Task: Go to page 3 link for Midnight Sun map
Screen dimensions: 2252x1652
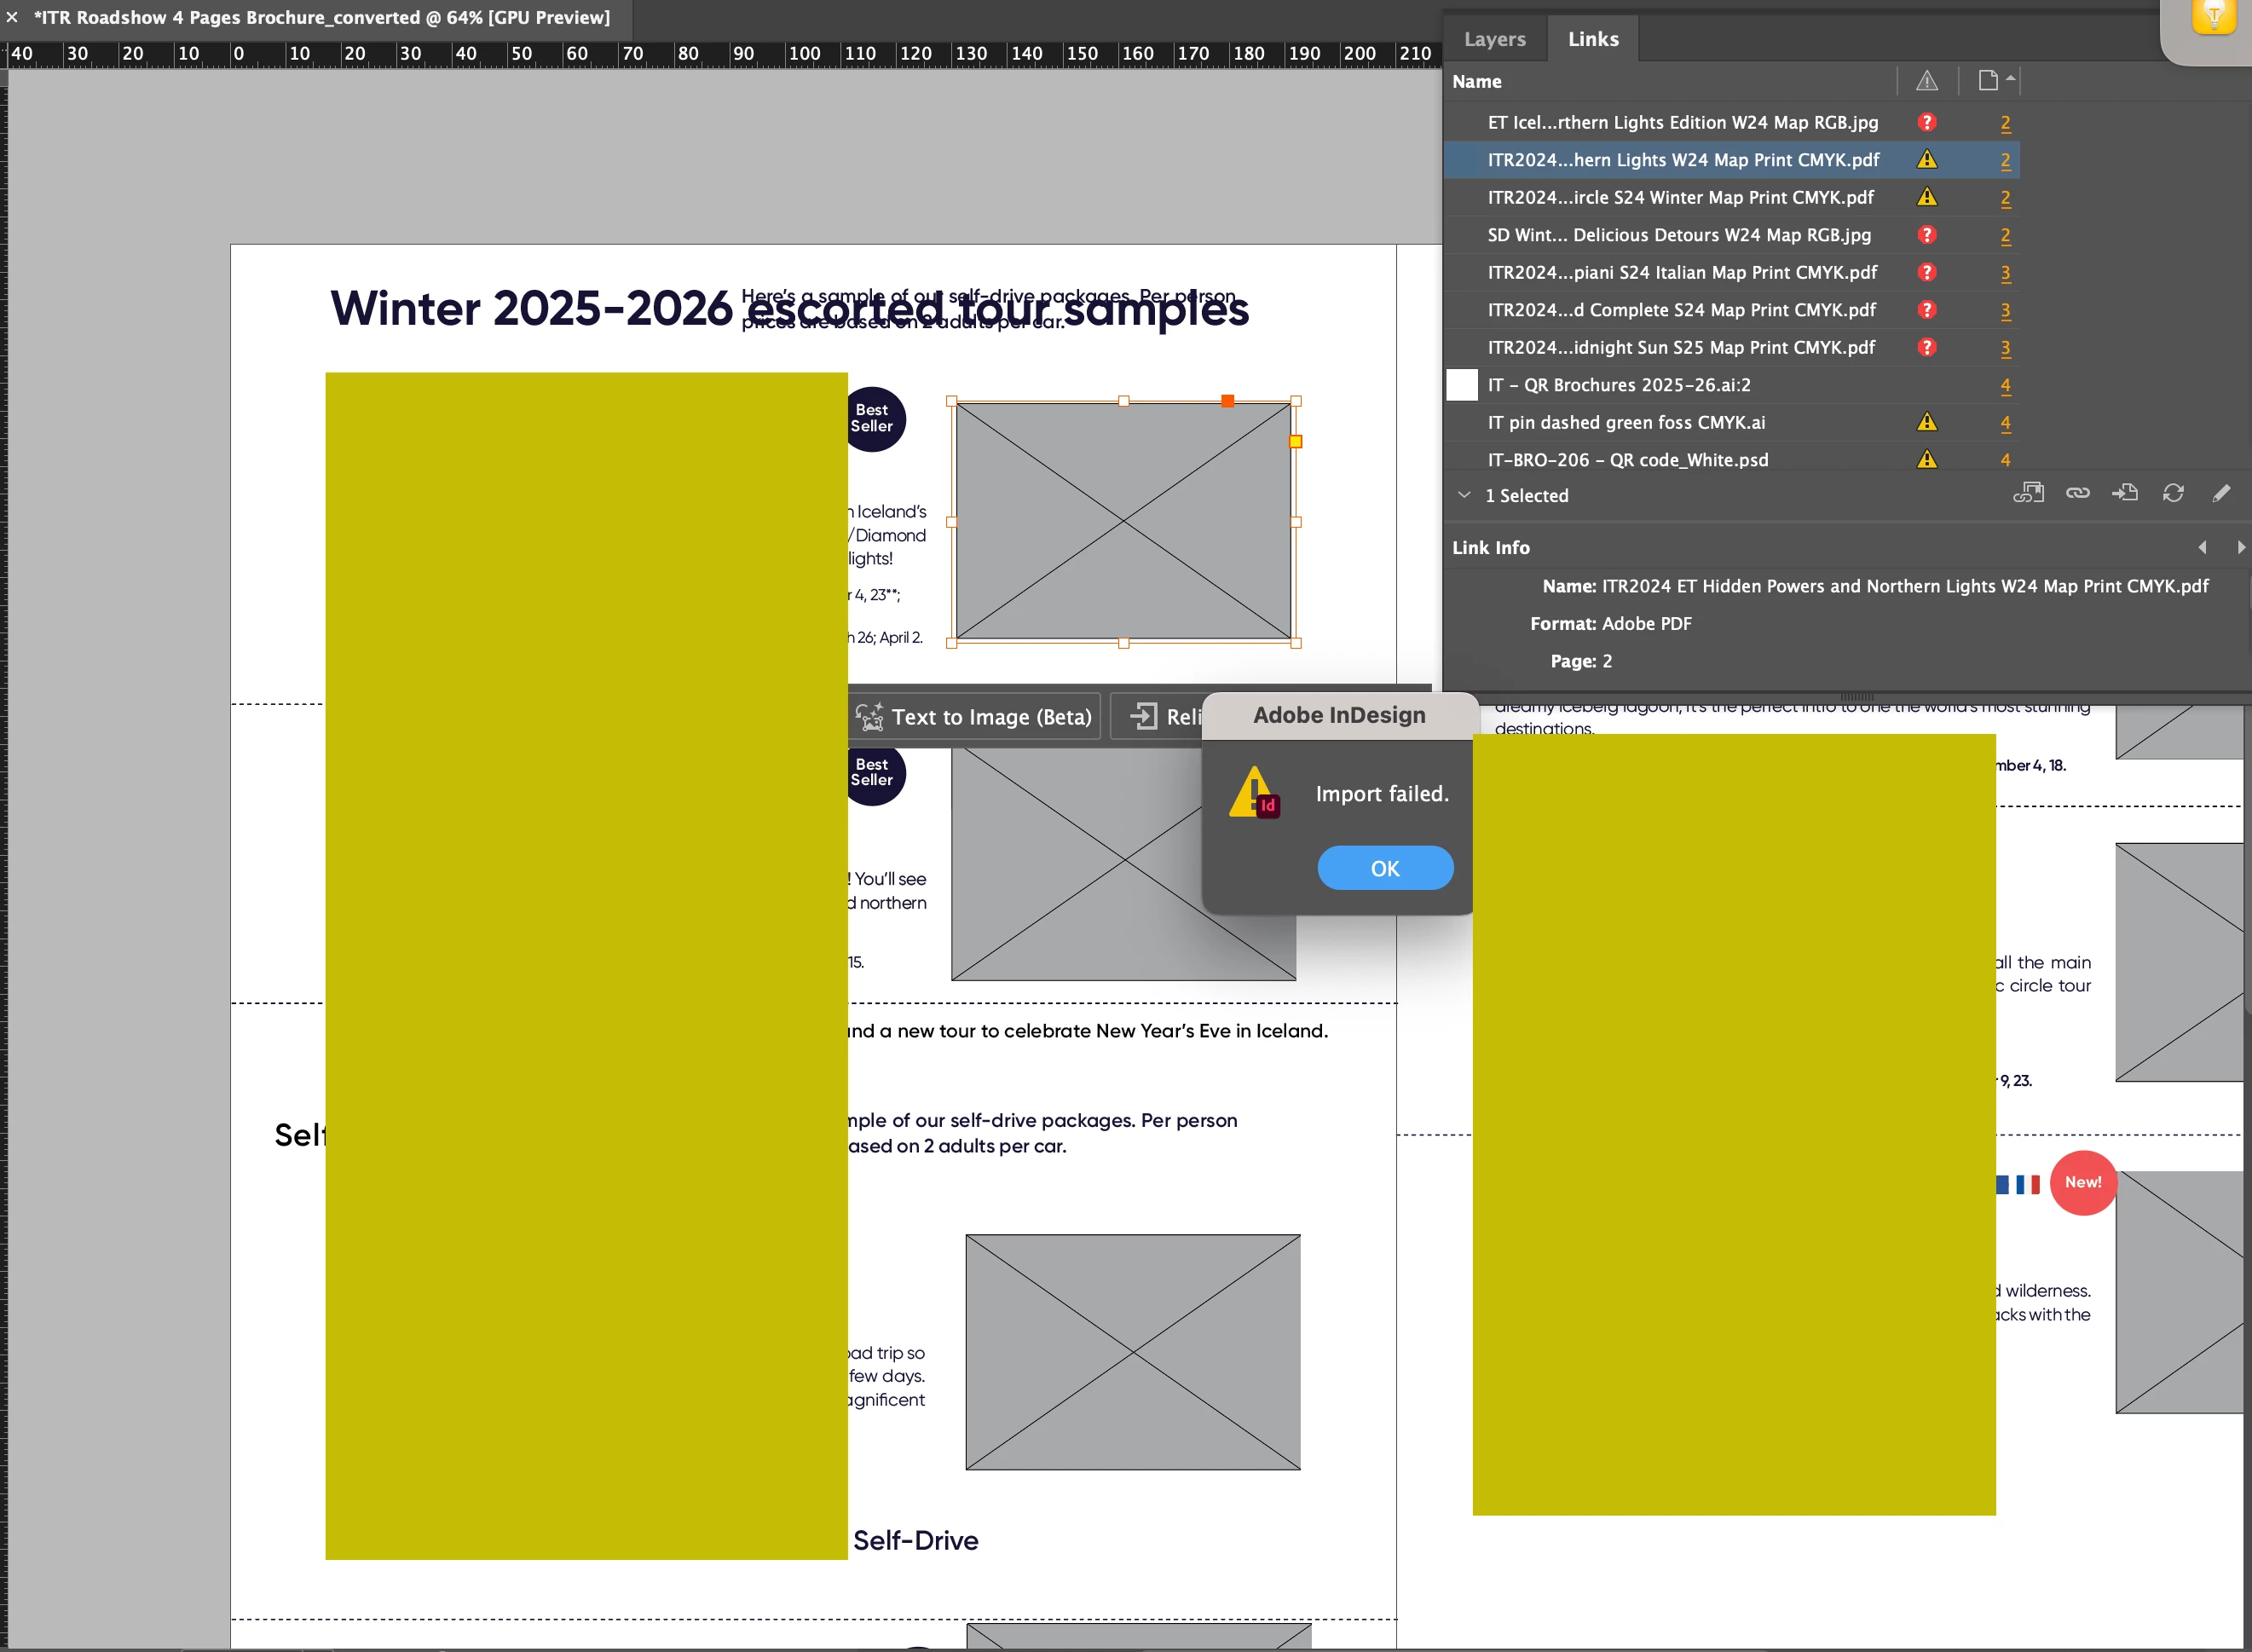Action: click(2005, 348)
